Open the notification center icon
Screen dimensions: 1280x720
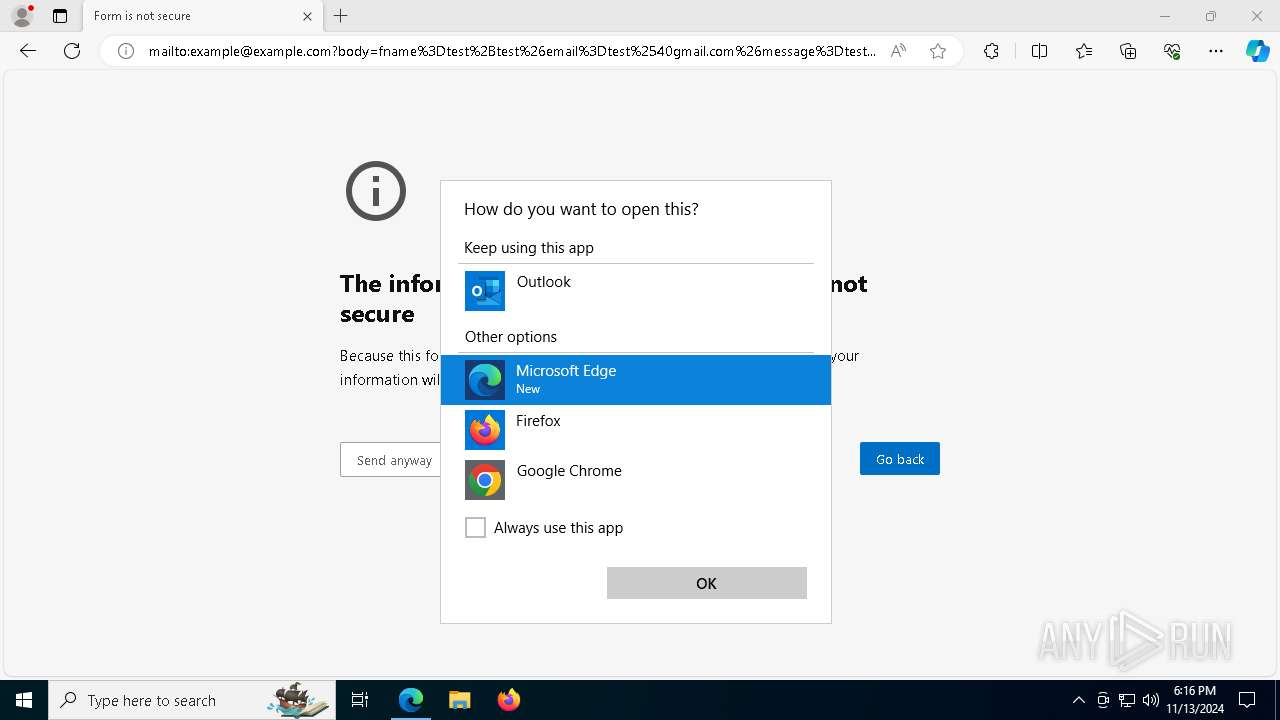click(x=1248, y=700)
